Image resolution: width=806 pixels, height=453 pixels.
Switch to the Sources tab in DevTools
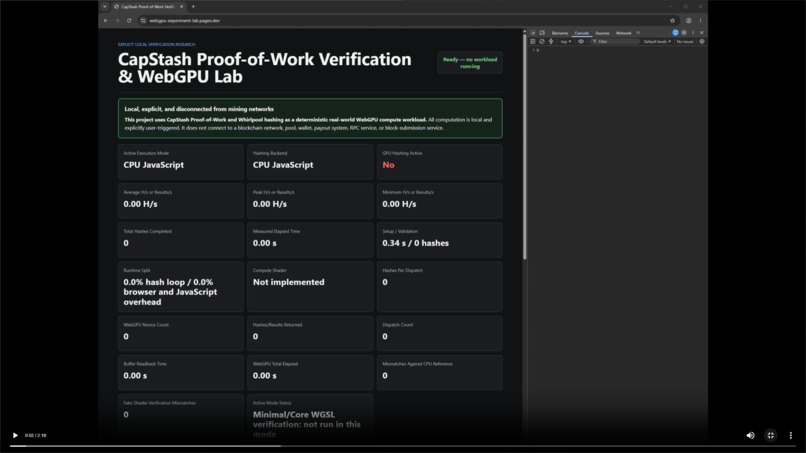[602, 33]
